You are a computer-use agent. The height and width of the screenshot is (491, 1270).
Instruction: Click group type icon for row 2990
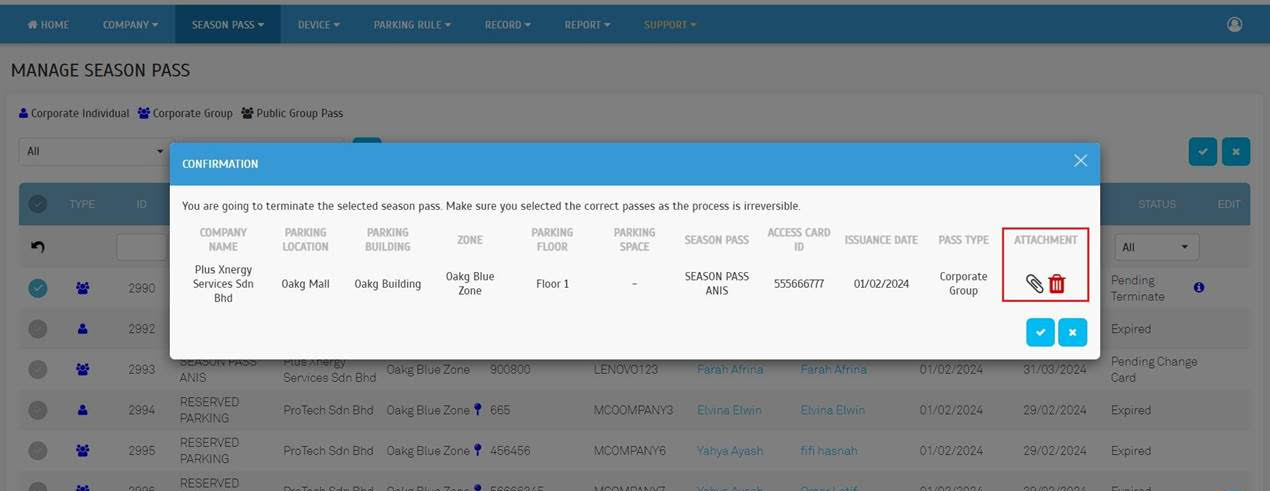click(x=82, y=288)
